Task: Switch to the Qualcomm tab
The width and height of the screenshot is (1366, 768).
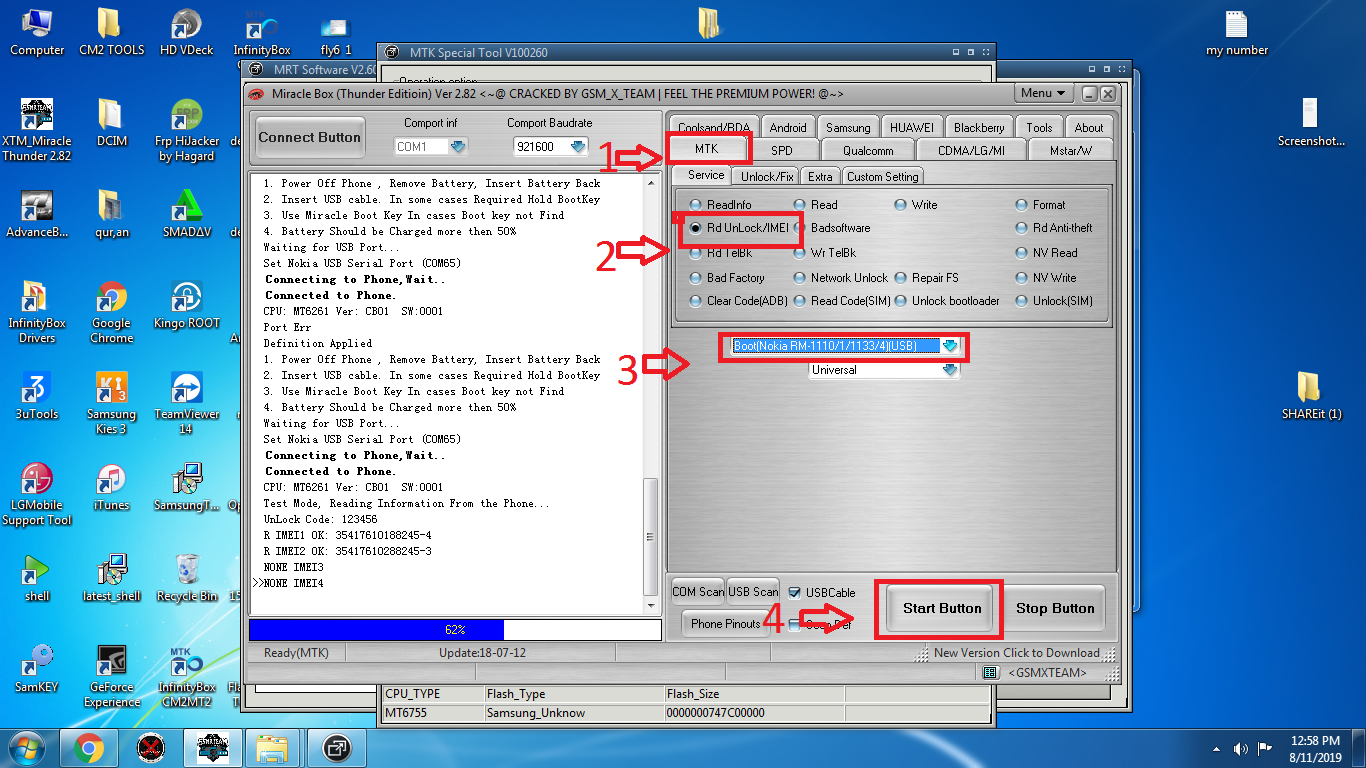Action: (x=868, y=150)
